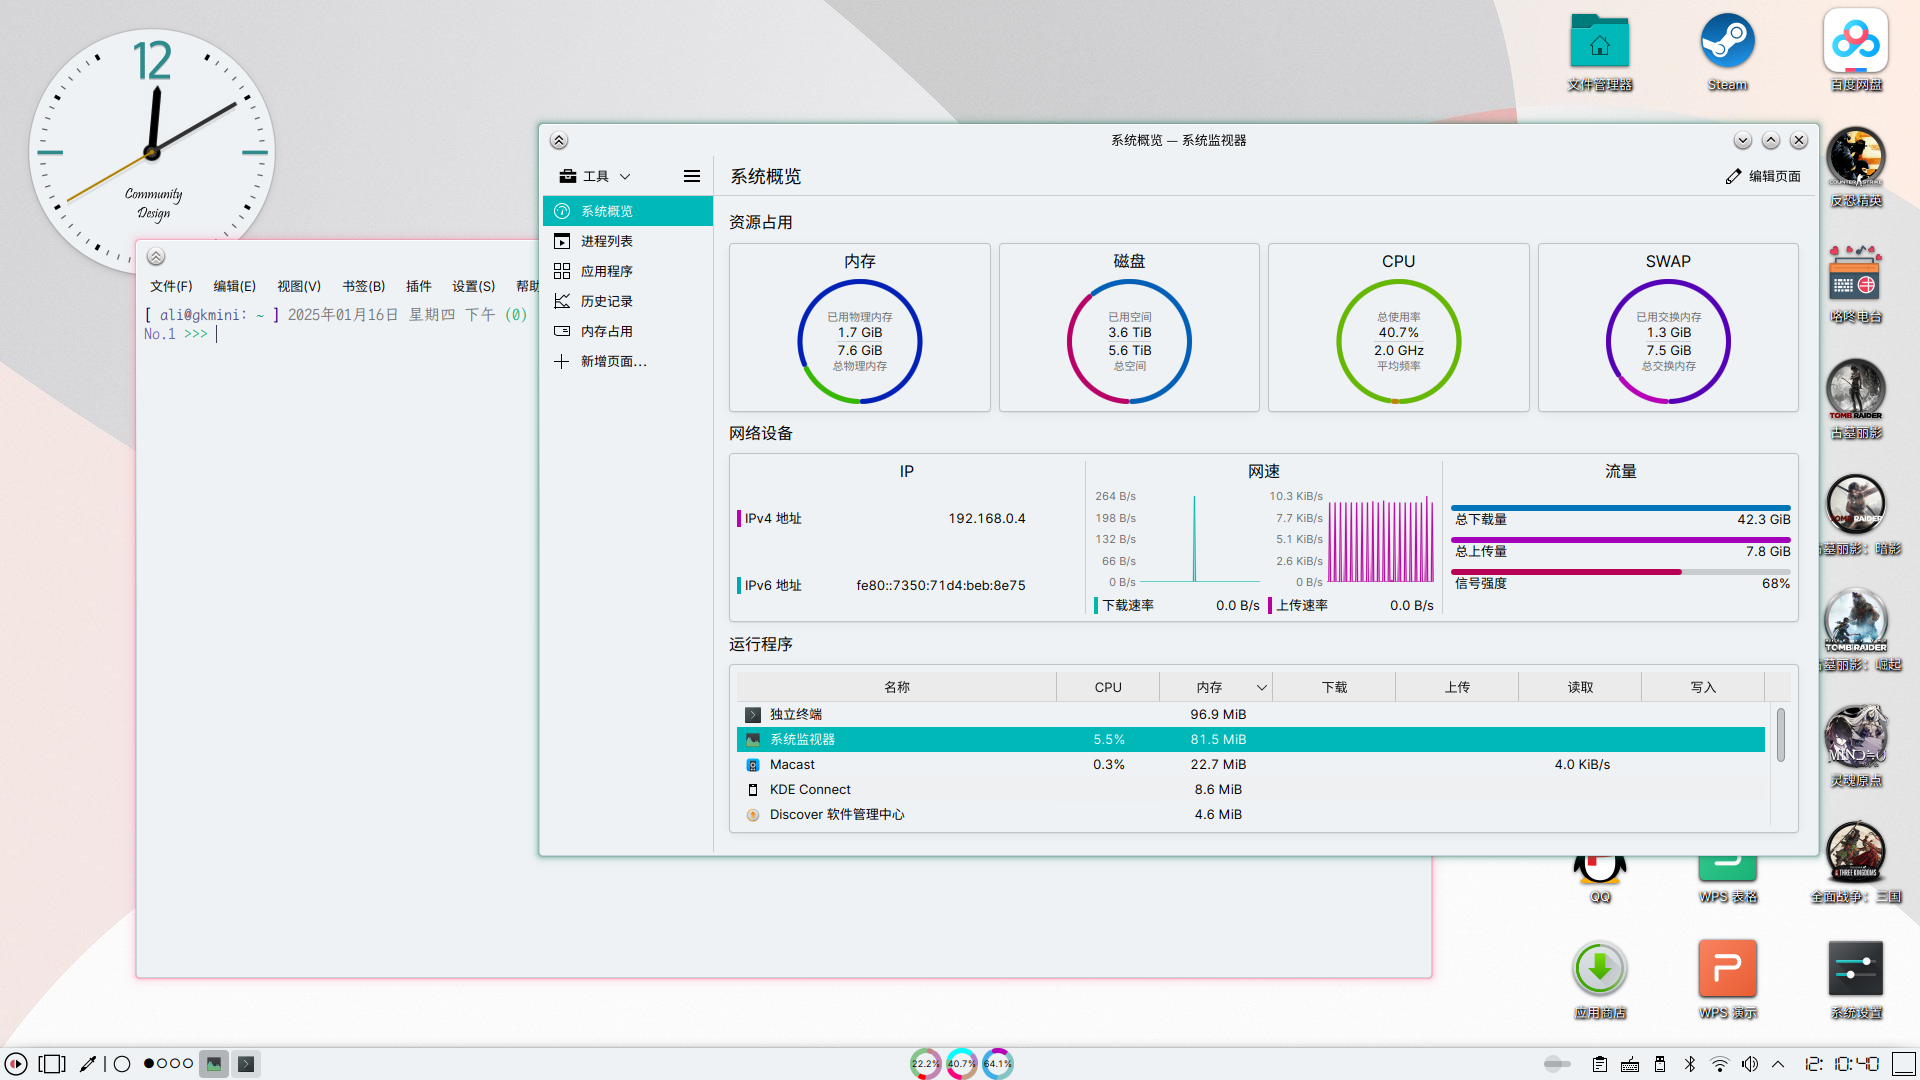Sort by 名称 column header

tap(897, 687)
